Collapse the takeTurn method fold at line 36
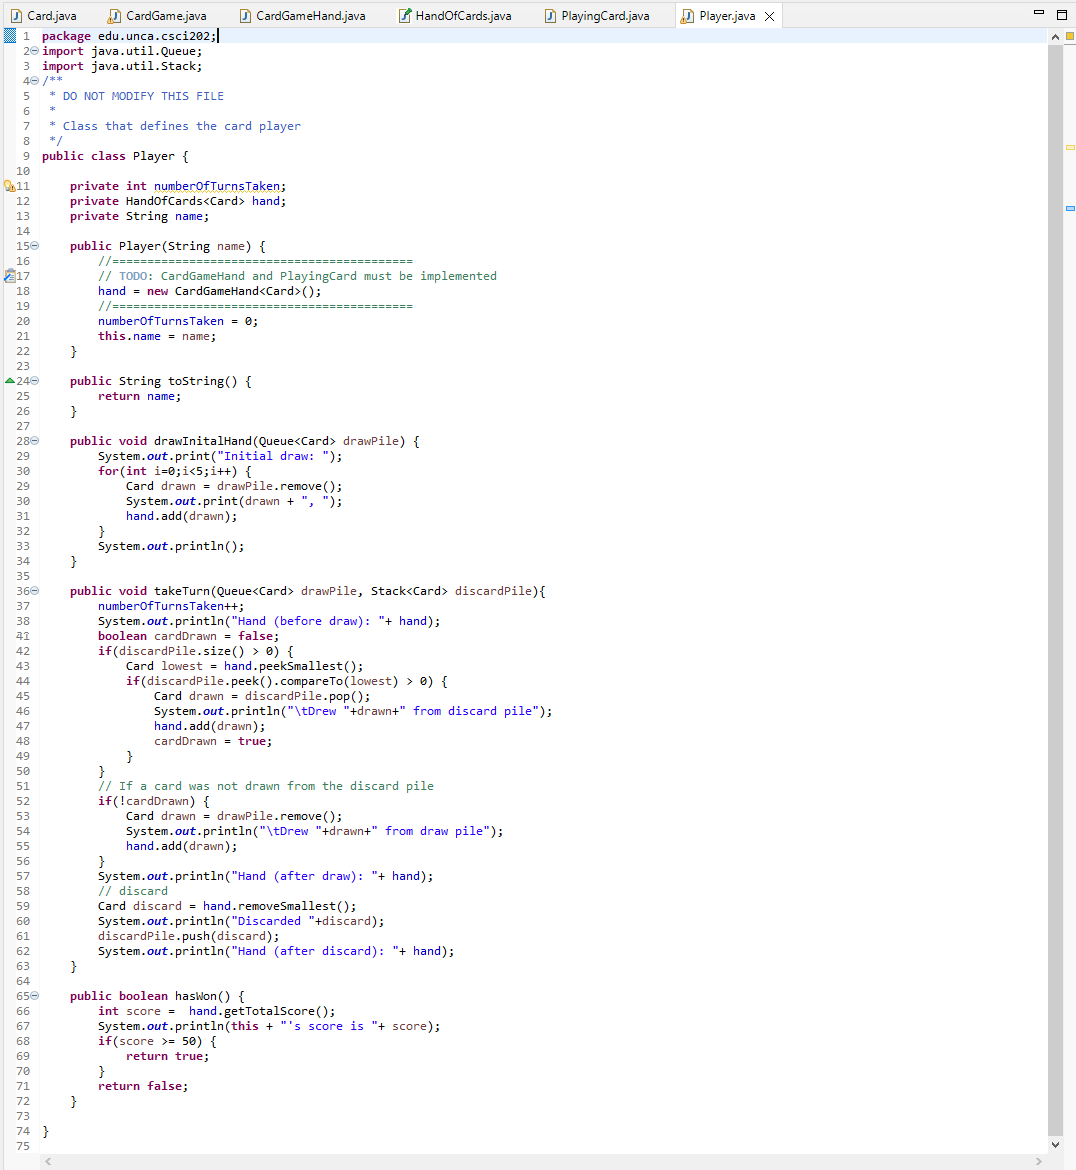Viewport: 1076px width, 1170px height. coord(33,590)
